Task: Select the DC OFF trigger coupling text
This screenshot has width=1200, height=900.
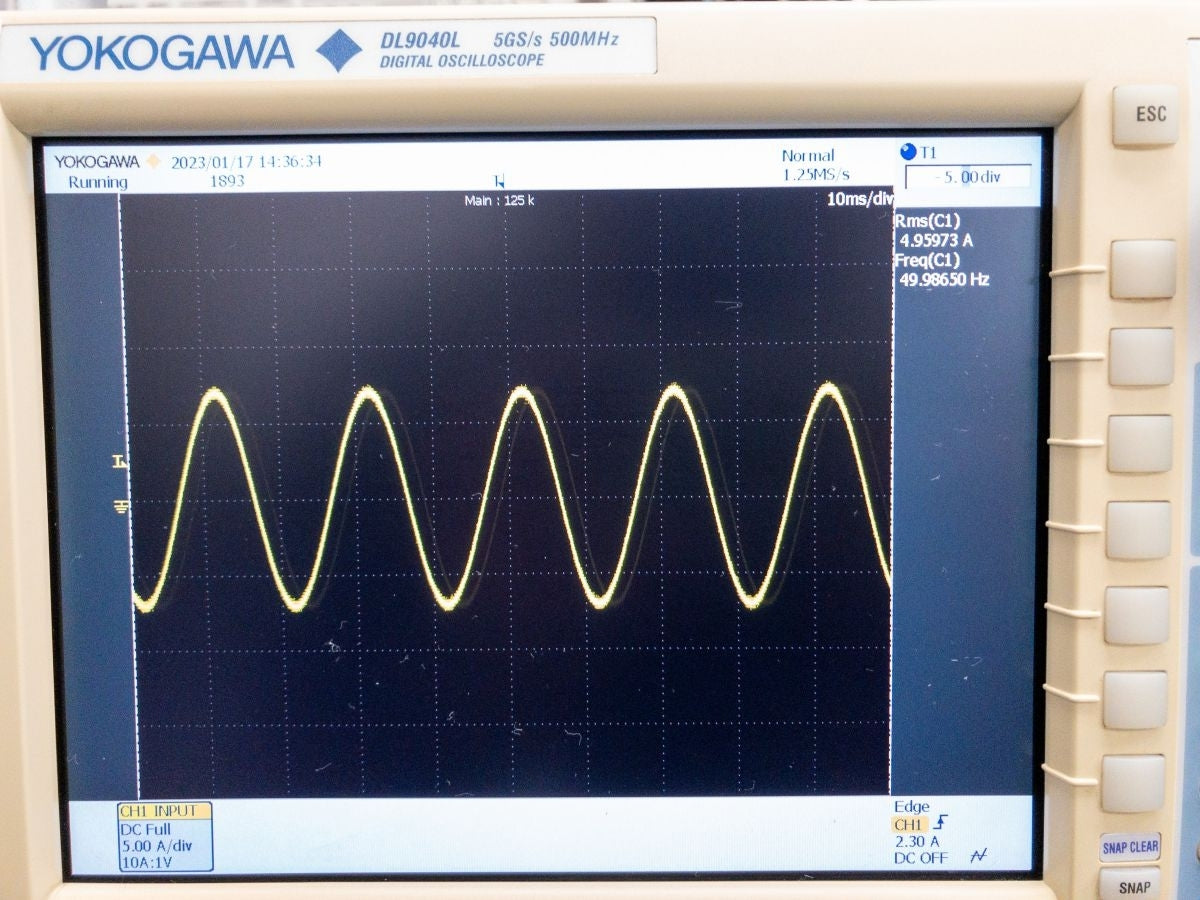Action: point(921,858)
